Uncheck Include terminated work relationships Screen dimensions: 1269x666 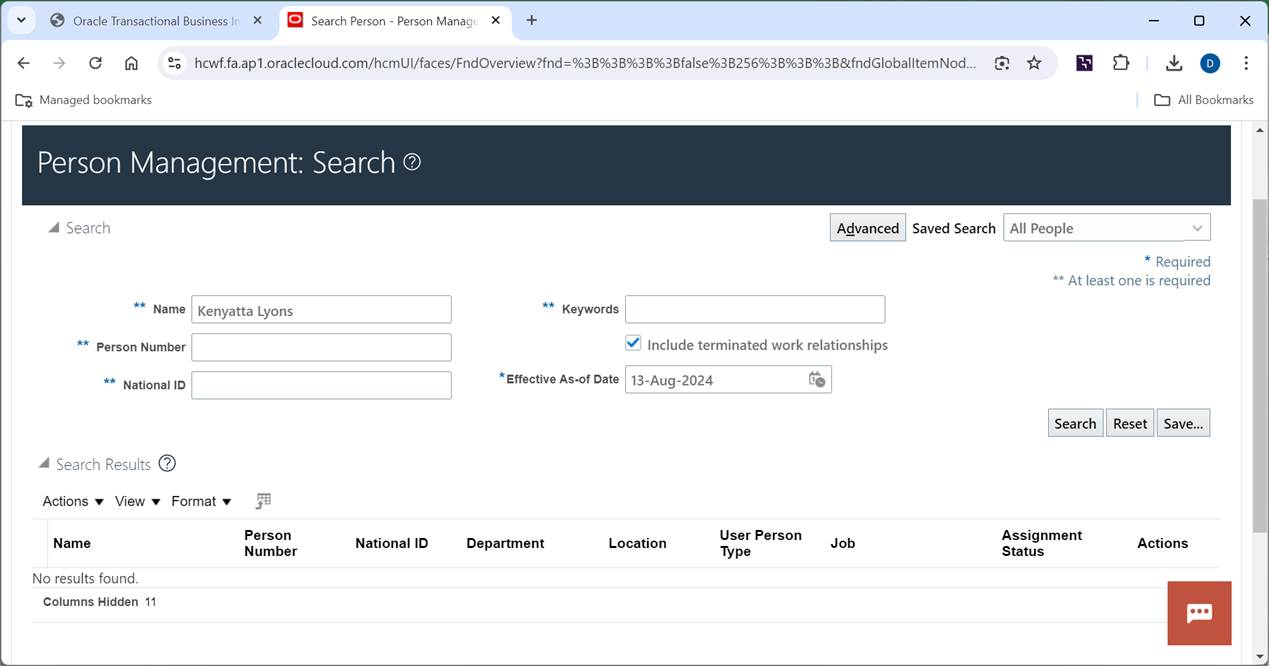coord(633,343)
